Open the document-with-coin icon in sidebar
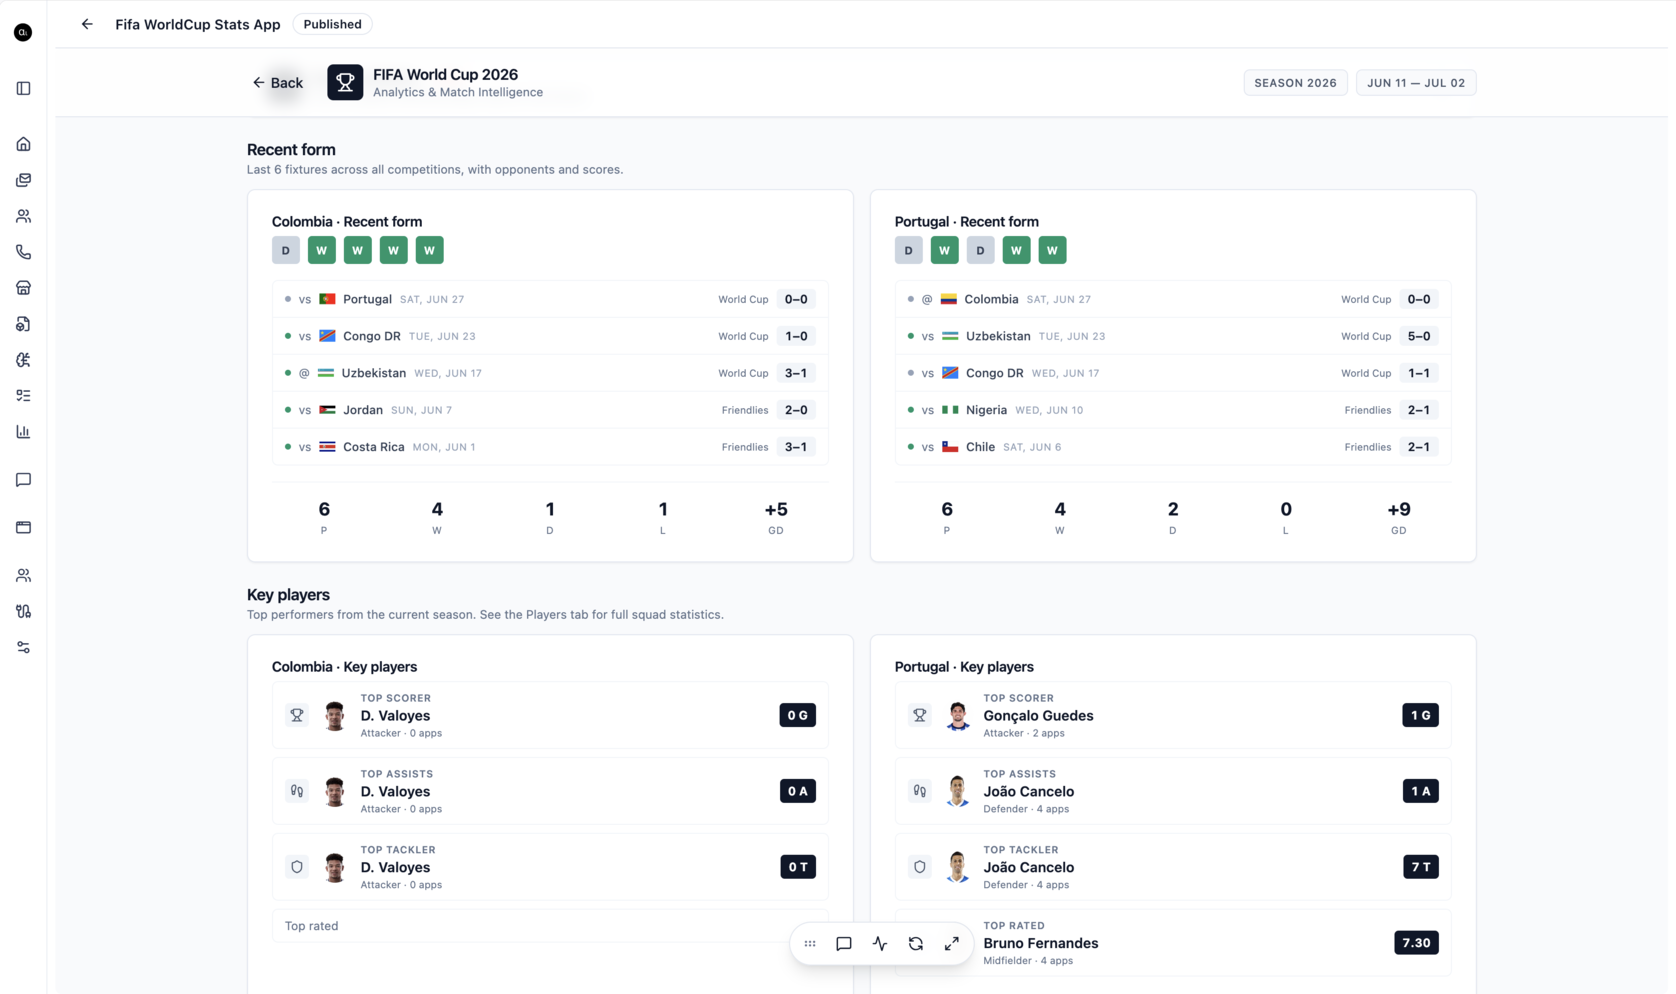The height and width of the screenshot is (994, 1676). coord(23,324)
